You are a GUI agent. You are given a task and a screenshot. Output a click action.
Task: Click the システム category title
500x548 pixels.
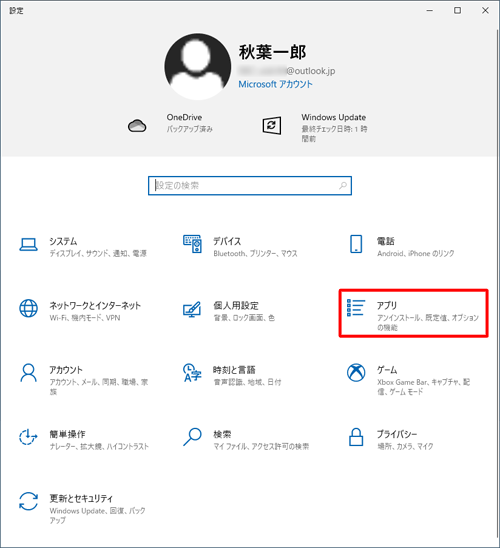tap(63, 241)
